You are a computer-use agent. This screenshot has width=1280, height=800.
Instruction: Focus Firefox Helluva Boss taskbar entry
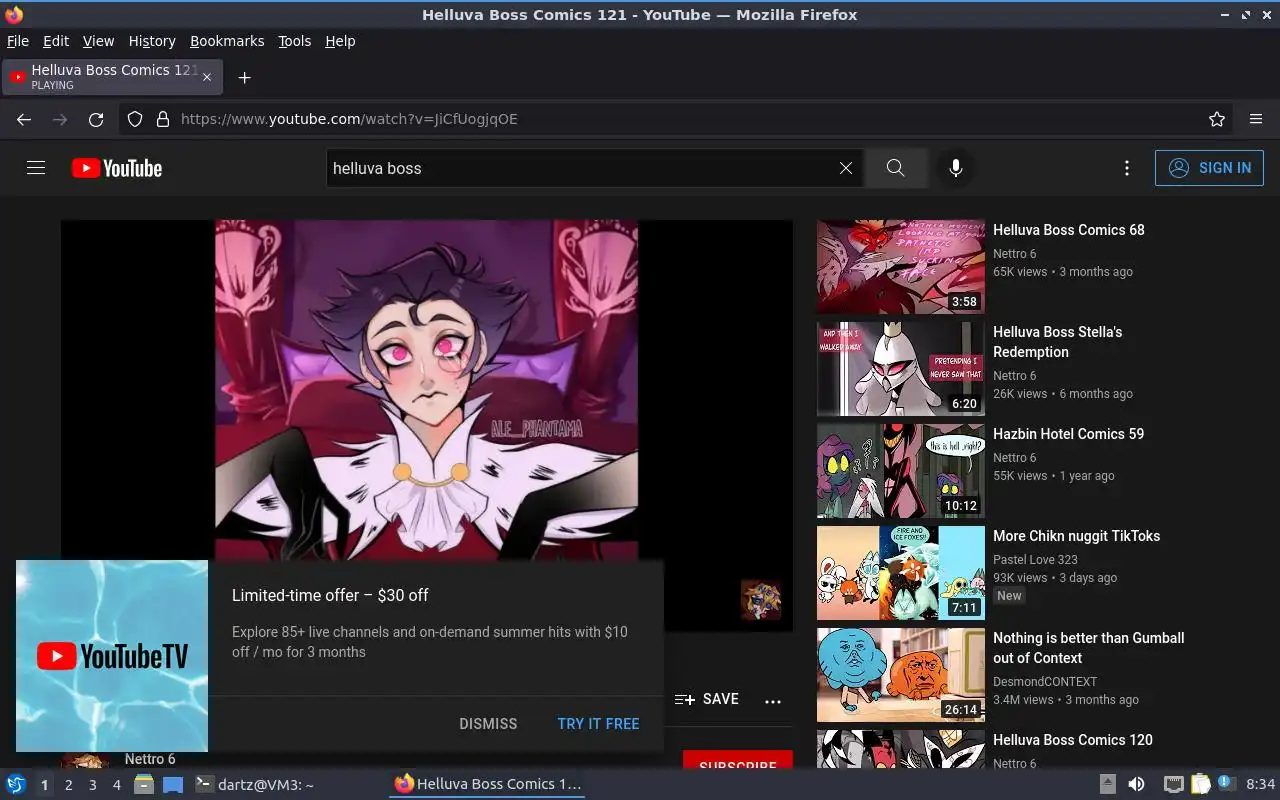tap(488, 784)
